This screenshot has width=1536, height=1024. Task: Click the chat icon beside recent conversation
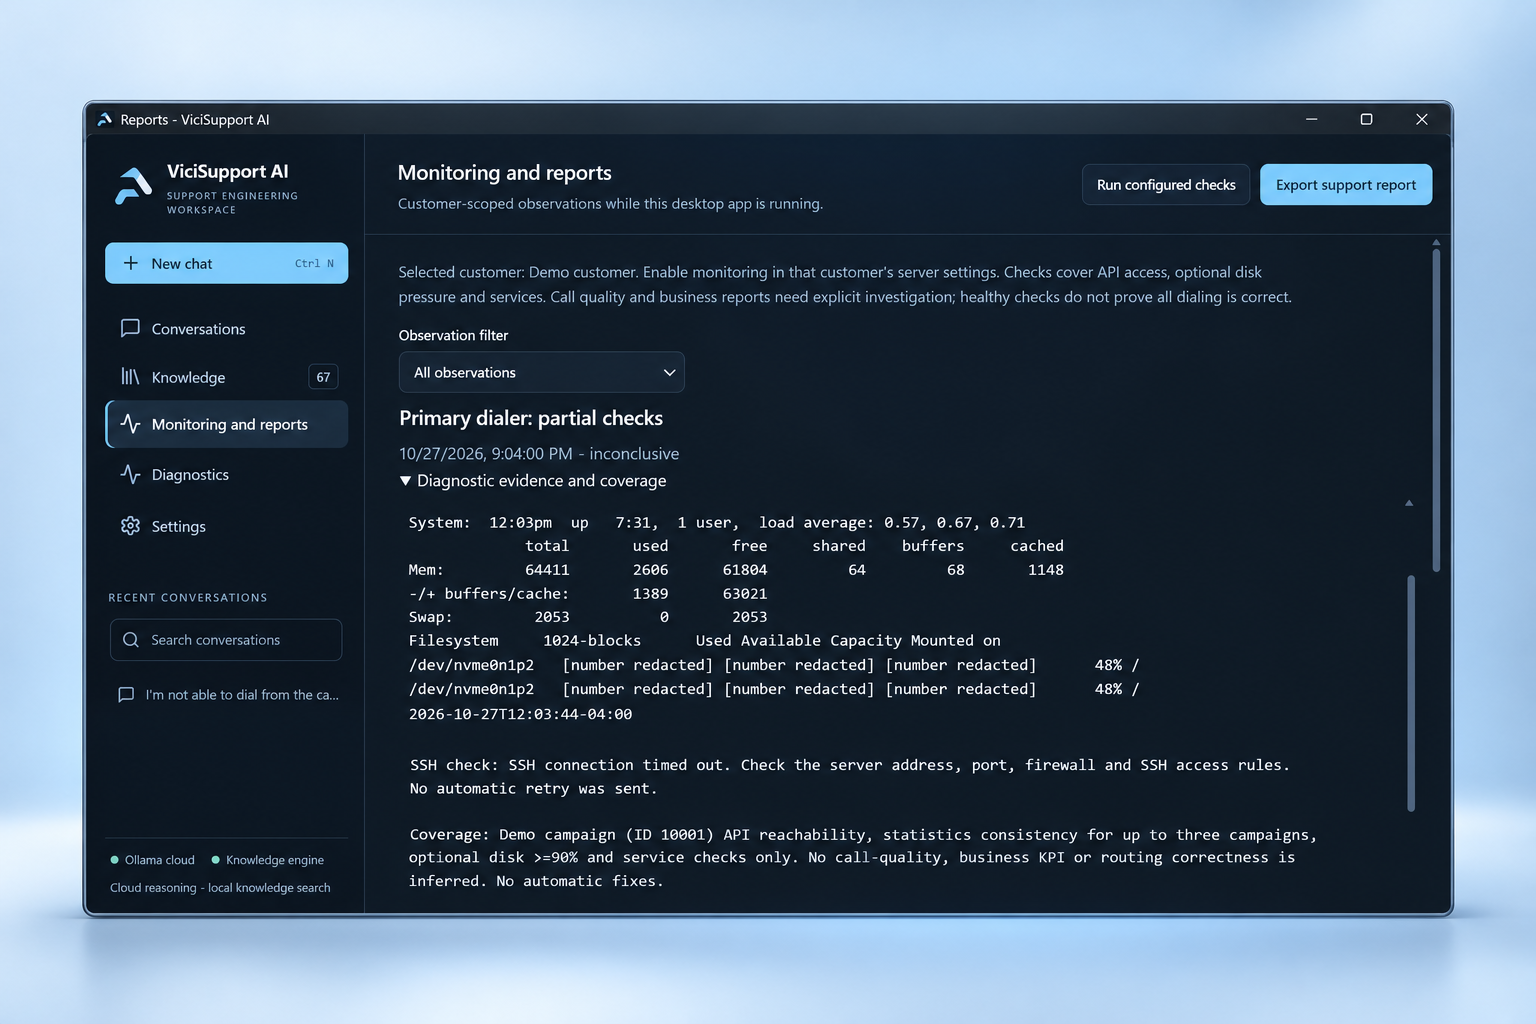(x=126, y=695)
